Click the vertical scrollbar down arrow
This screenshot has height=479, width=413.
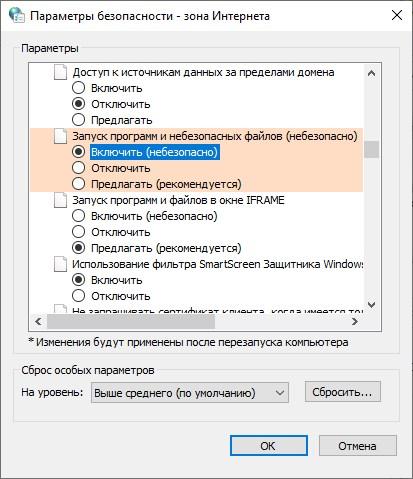371,304
